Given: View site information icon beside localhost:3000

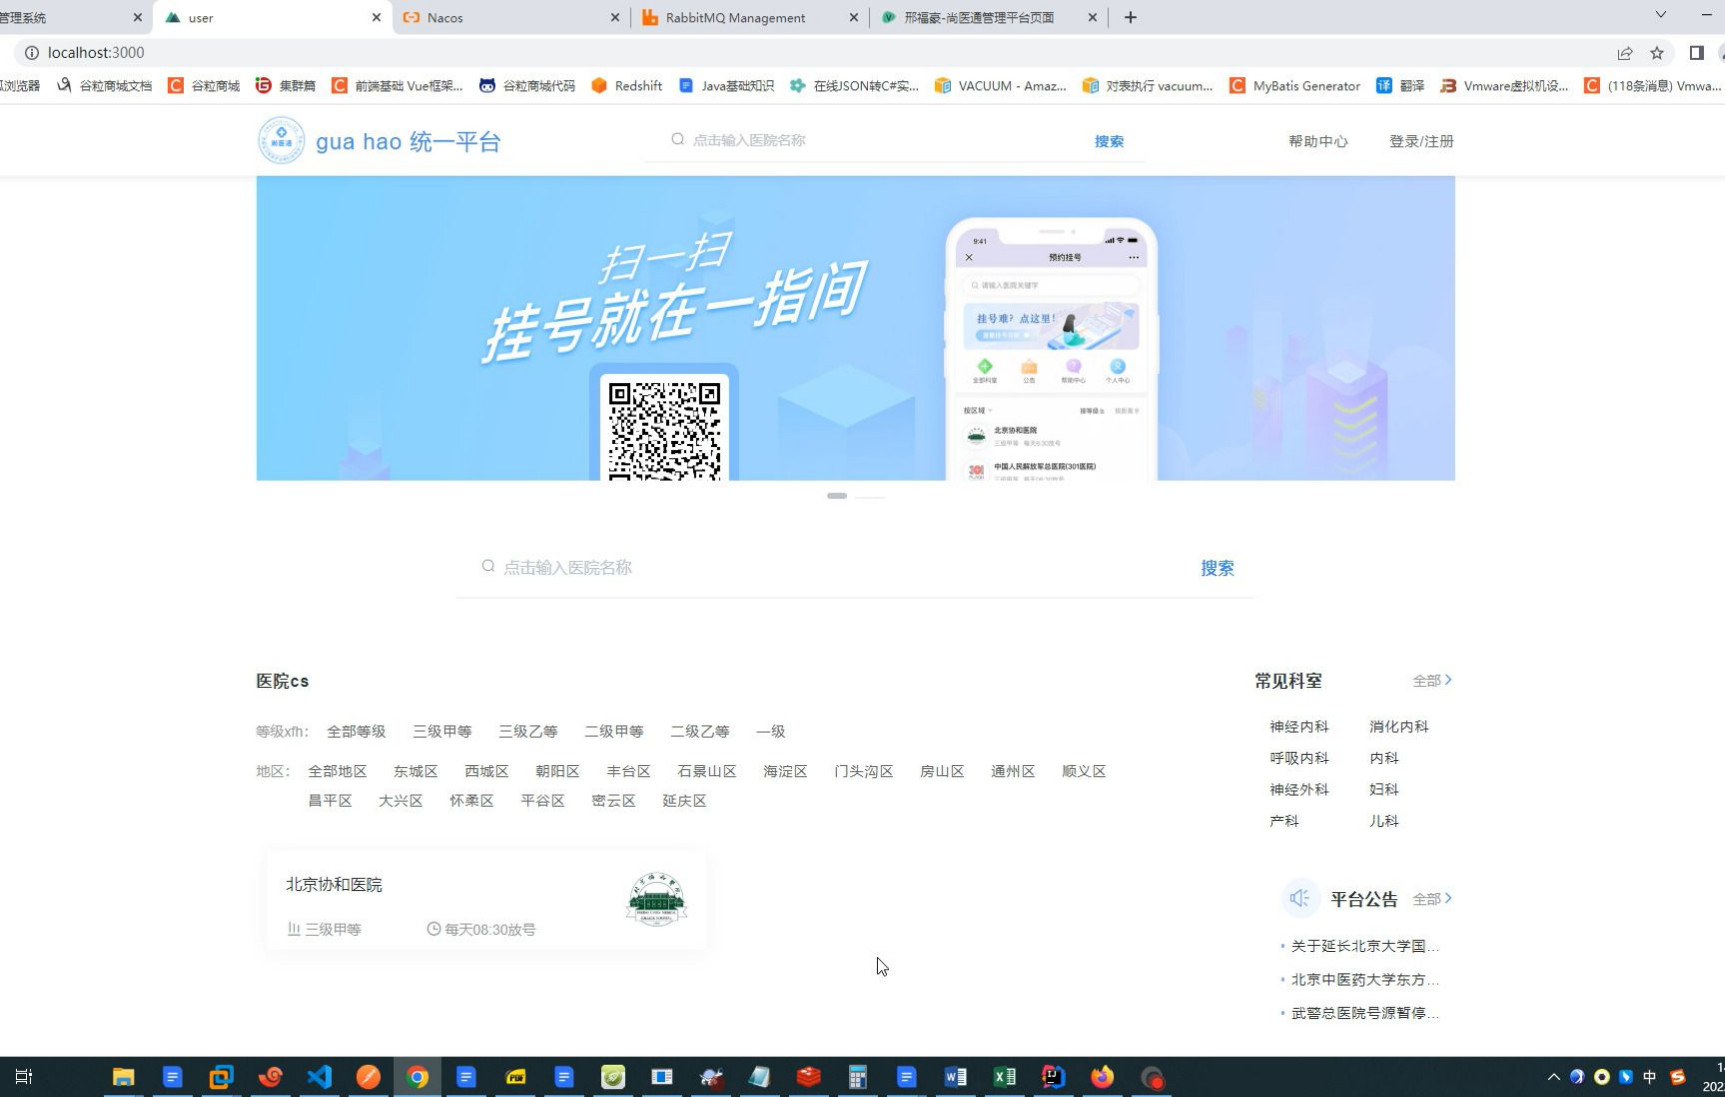Looking at the screenshot, I should (31, 53).
